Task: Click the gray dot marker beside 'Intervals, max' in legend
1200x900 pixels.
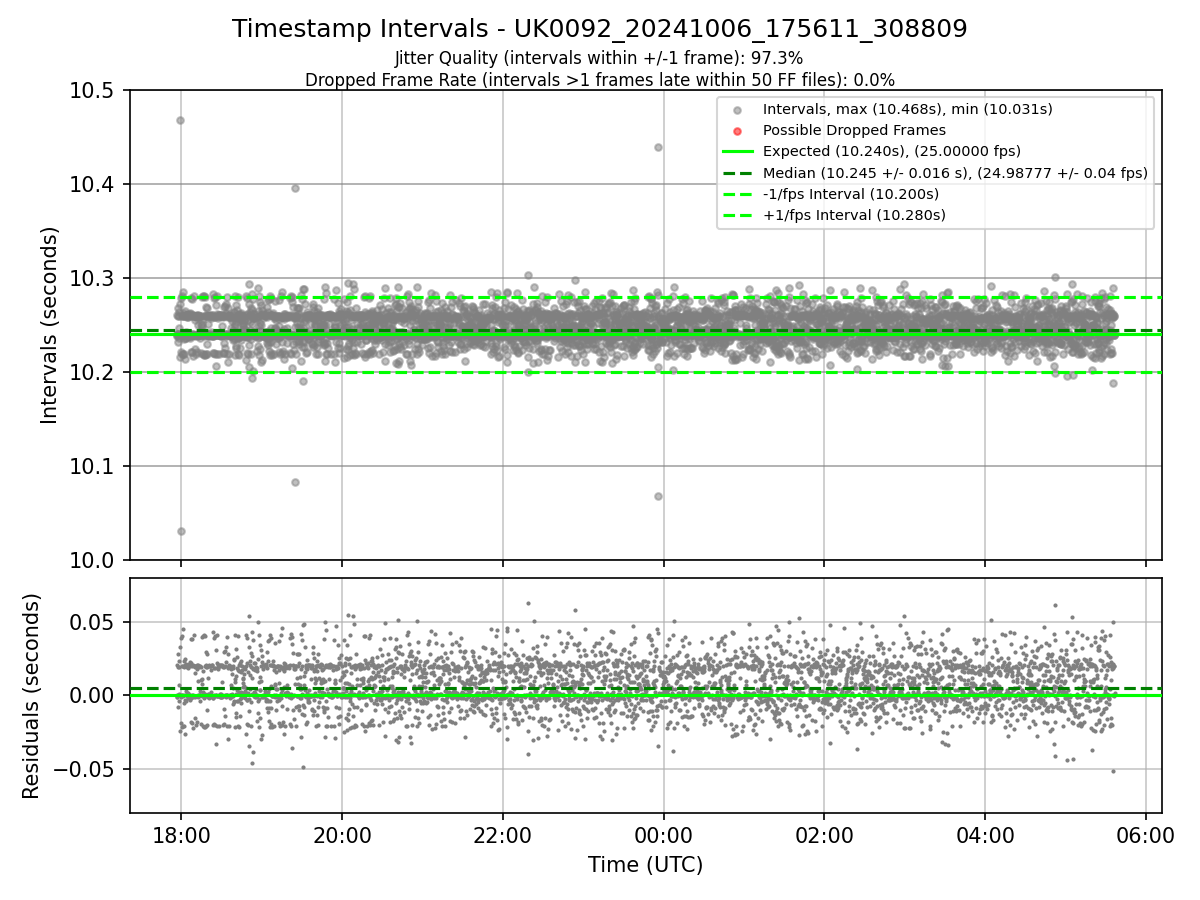Action: 737,110
